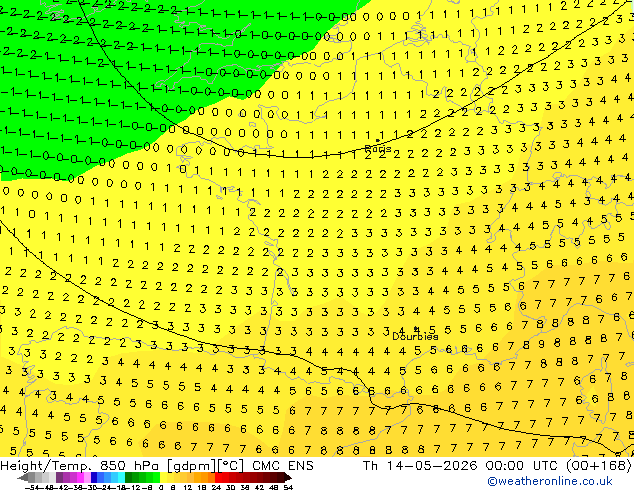Click the '[gdpm]' unit label

pyautogui.click(x=191, y=466)
